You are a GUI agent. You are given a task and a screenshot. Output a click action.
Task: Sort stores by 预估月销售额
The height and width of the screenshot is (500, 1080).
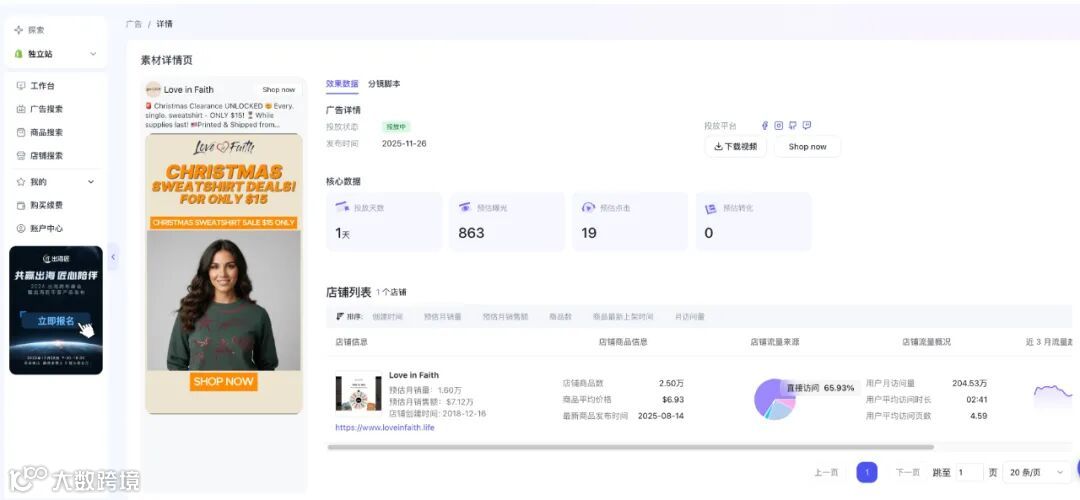click(506, 317)
